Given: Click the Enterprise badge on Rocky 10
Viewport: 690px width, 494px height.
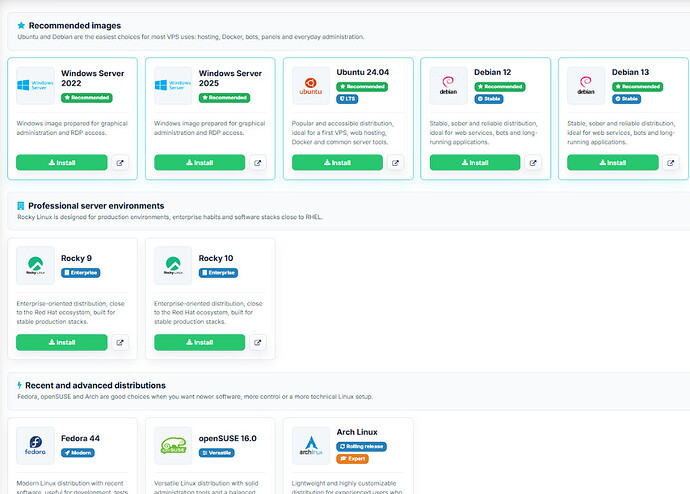Looking at the screenshot, I should point(218,273).
